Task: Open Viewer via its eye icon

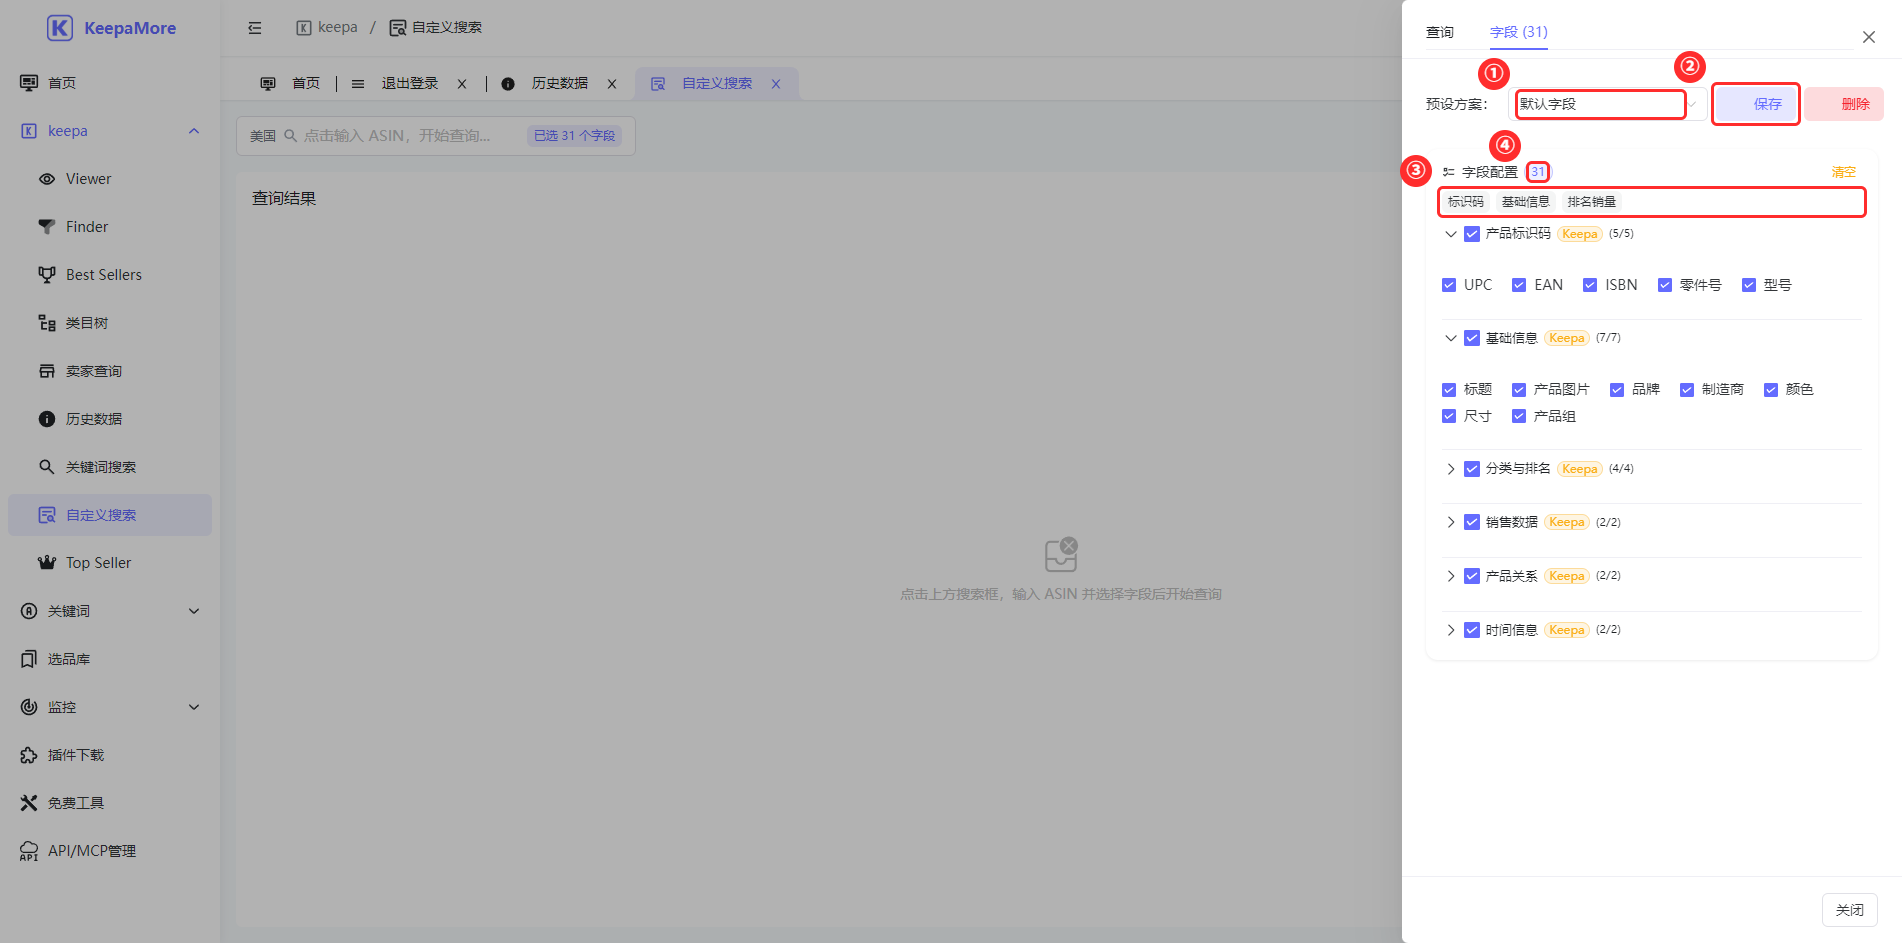Action: click(47, 179)
